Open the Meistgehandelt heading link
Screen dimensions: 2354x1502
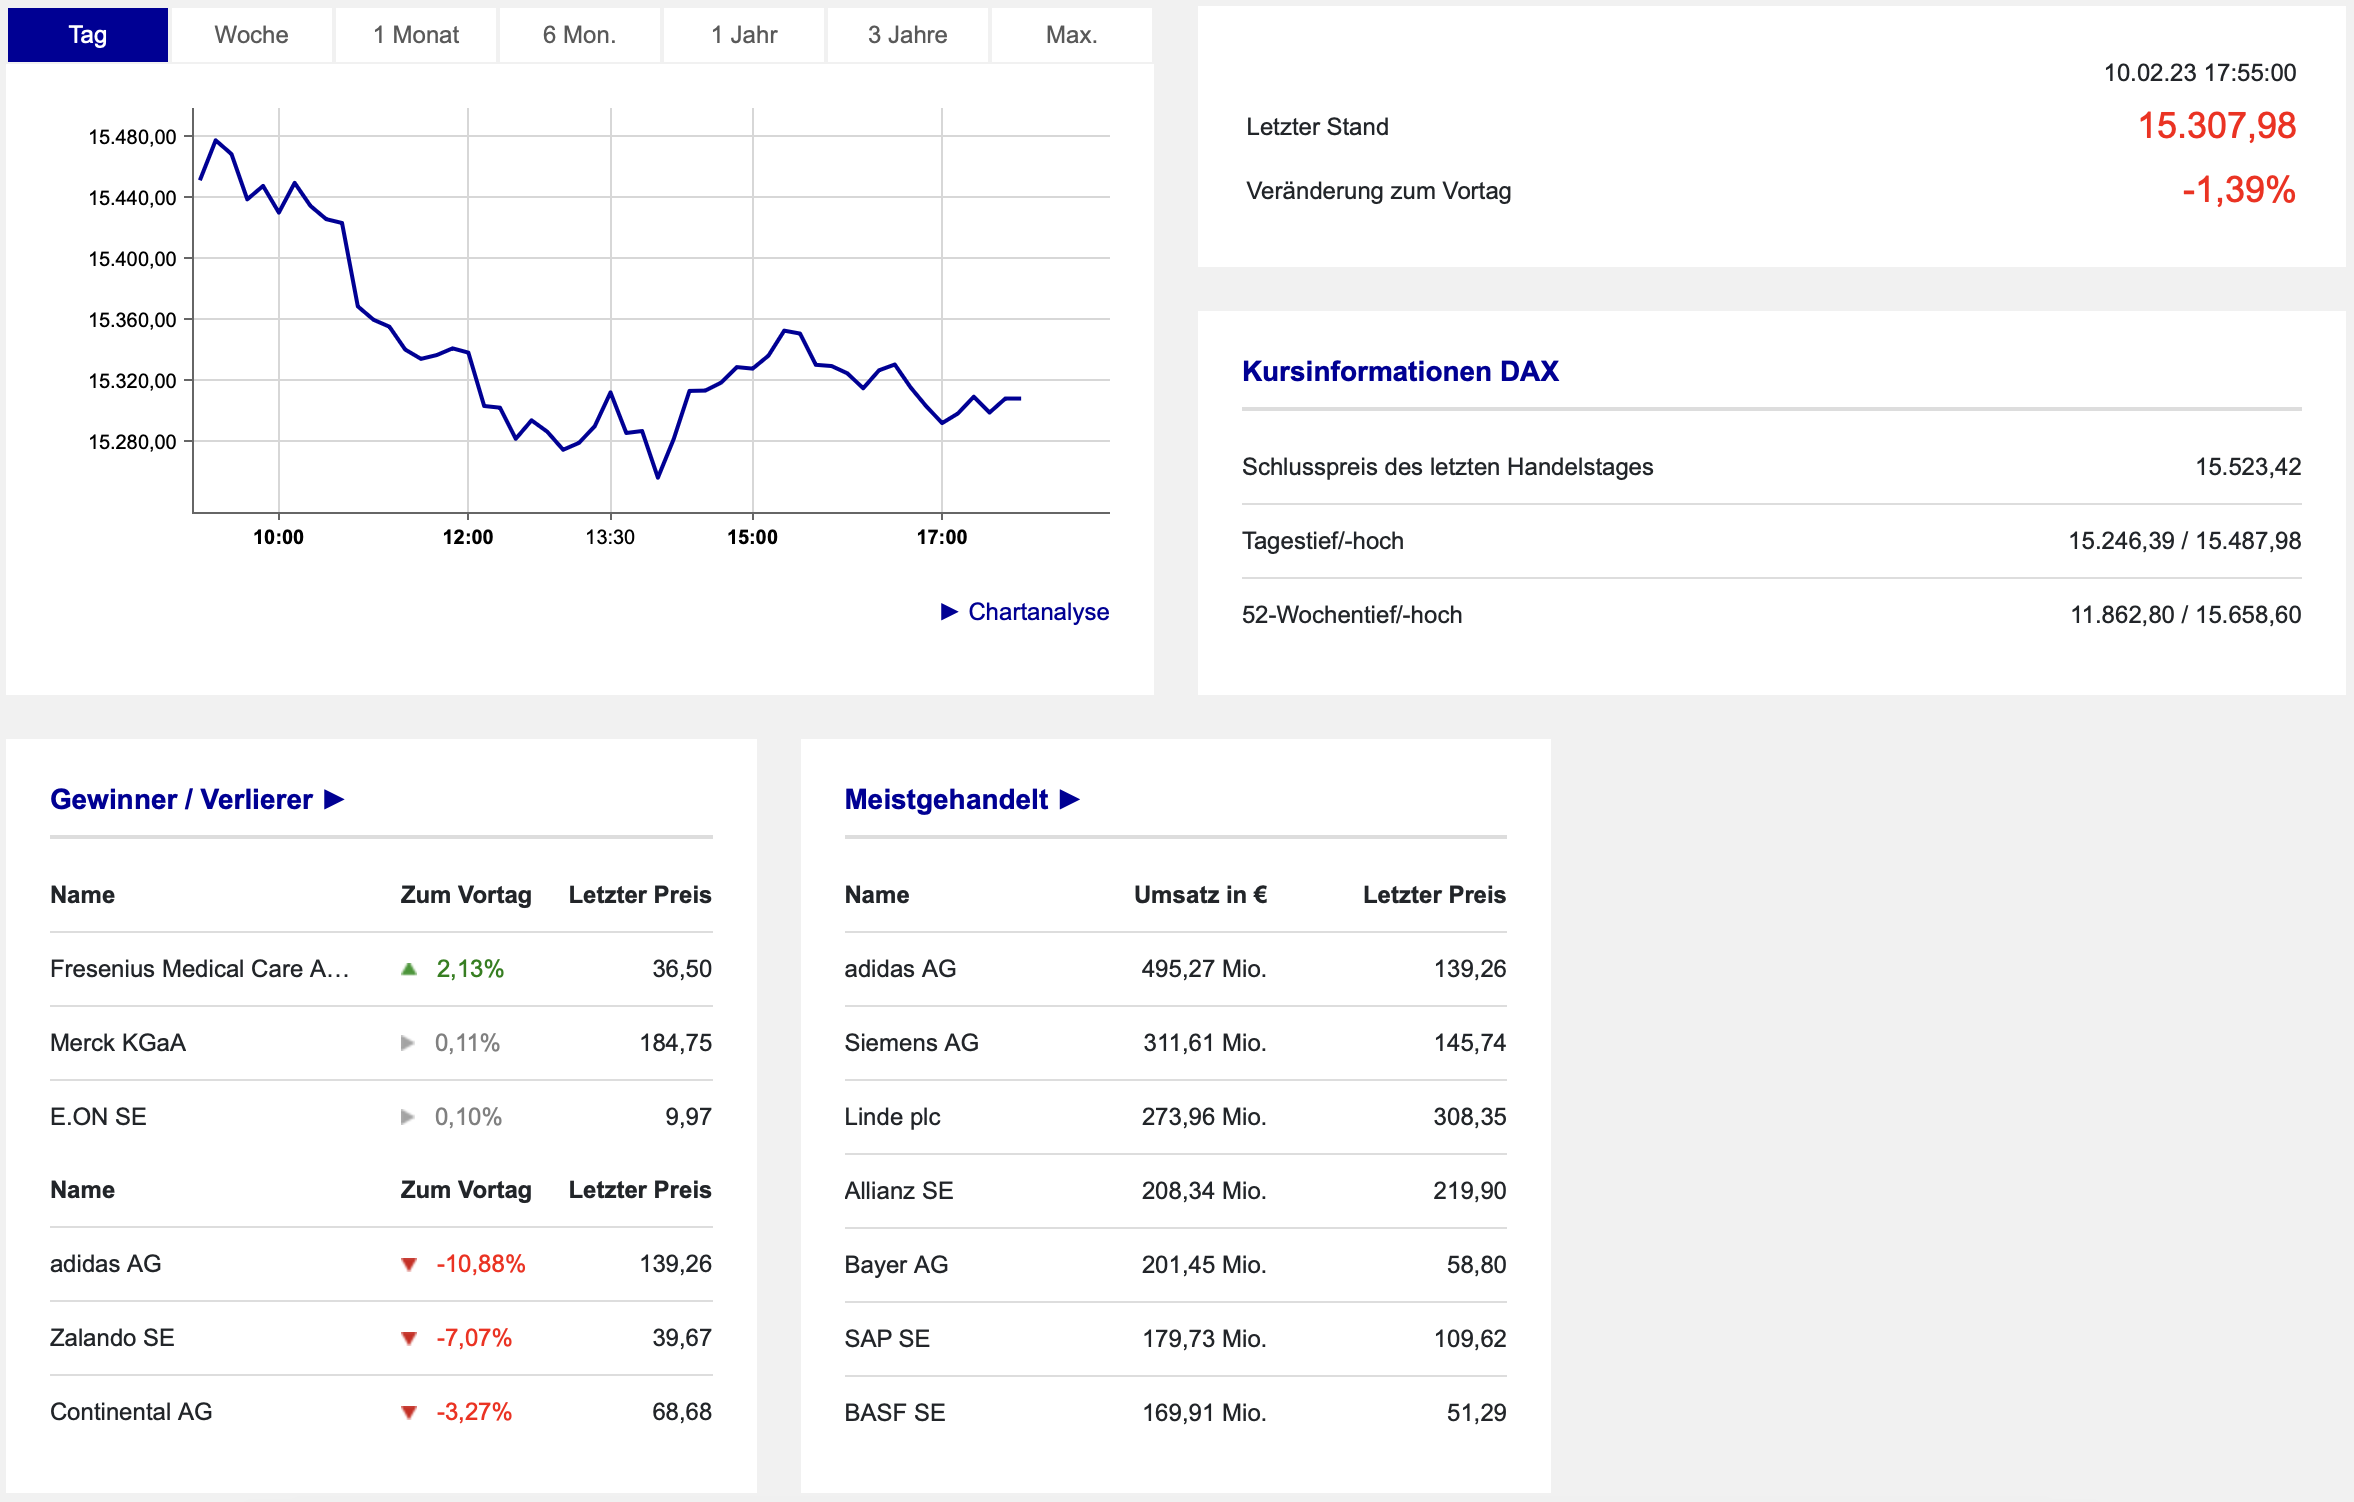pyautogui.click(x=945, y=800)
